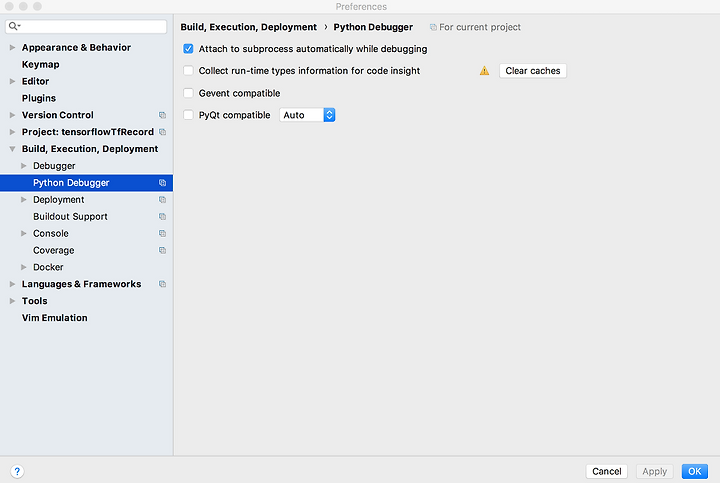Uncheck Attach to subprocess automatically while debugging
Screen dimensions: 720x483
click(x=188, y=49)
